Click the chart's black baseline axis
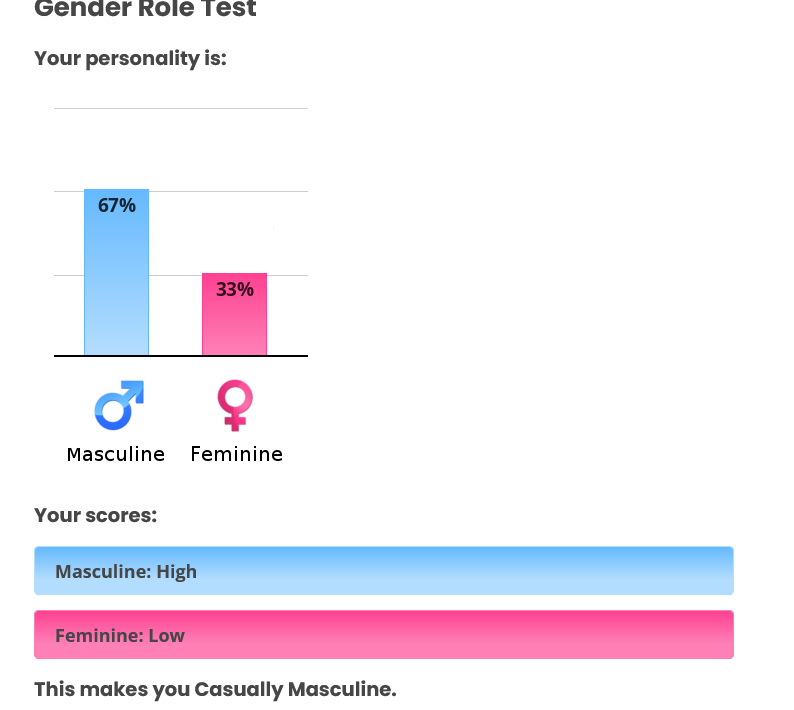Image resolution: width=794 pixels, height=710 pixels. pyautogui.click(x=181, y=356)
